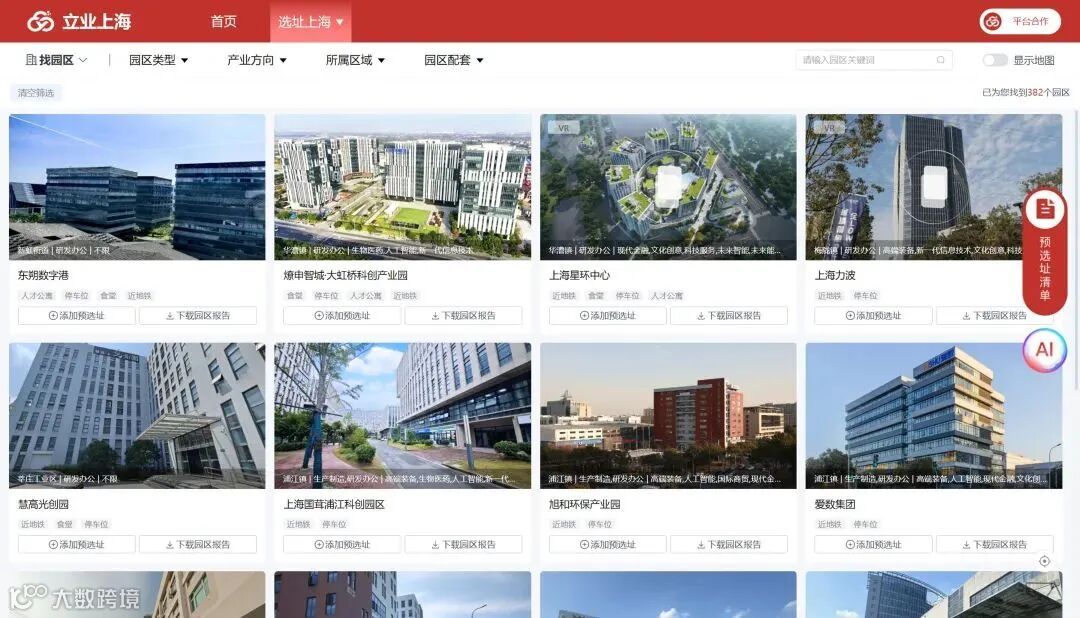Add 上海力波 to pre-selection list
This screenshot has width=1080, height=618.
pyautogui.click(x=873, y=316)
